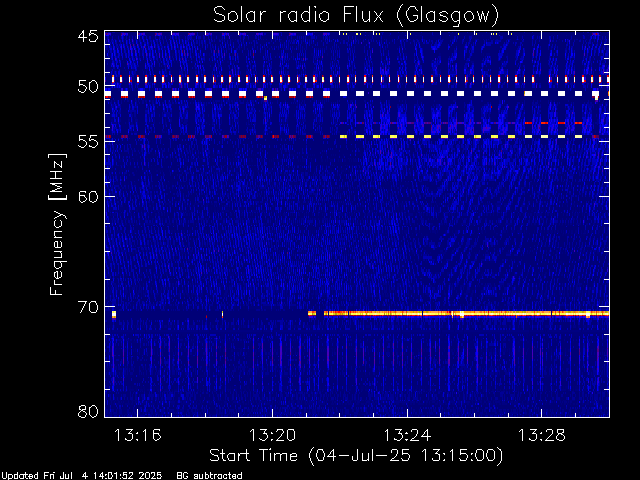Click the yellow dashed band near 55 MHz
This screenshot has width=640, height=480.
tap(461, 136)
